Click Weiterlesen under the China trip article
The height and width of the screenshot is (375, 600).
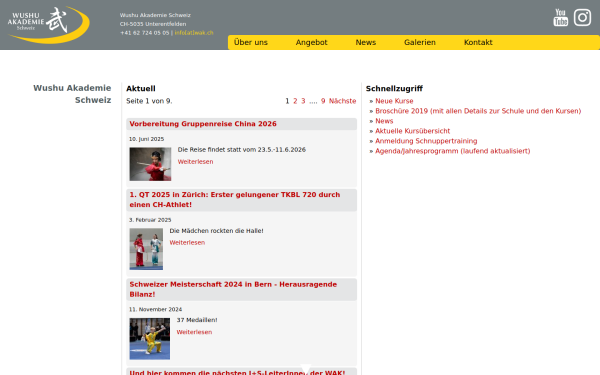tap(195, 162)
